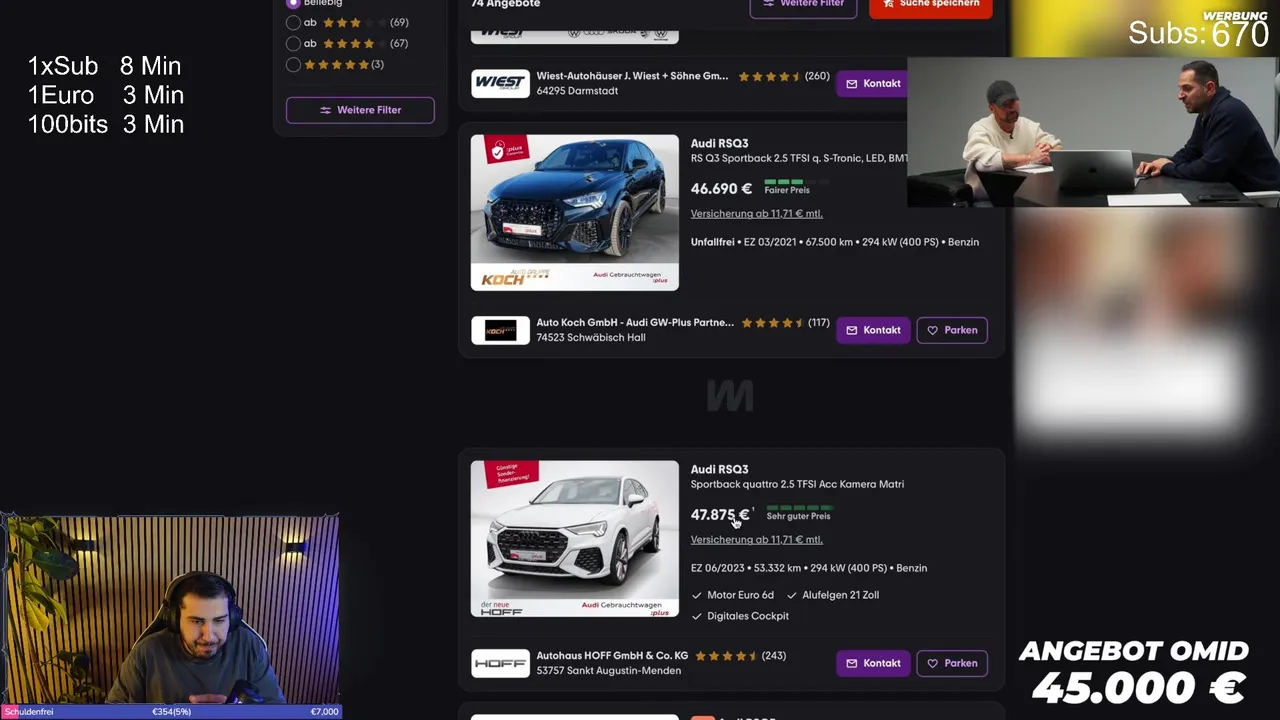
Task: Select the 'Beliebig' rating radio option
Action: [x=293, y=4]
